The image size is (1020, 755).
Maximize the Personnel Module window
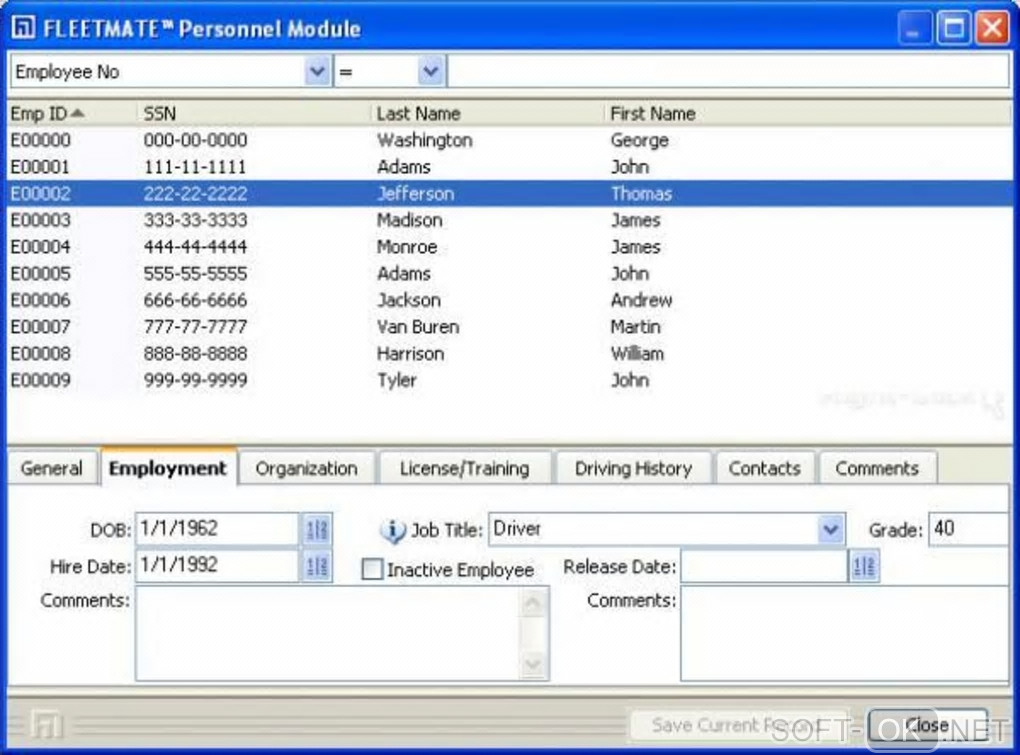954,29
